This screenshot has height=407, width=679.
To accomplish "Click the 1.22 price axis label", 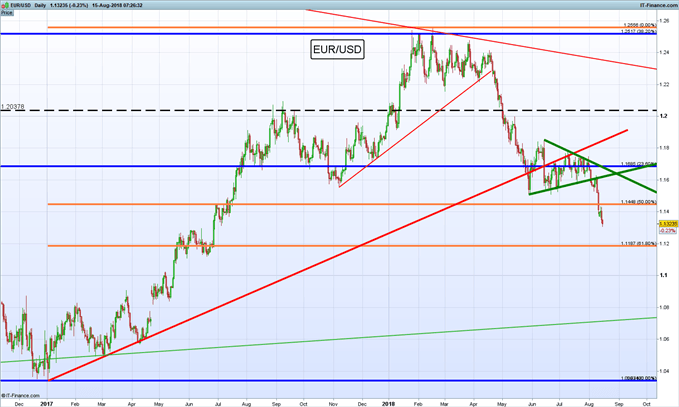I will coord(664,84).
